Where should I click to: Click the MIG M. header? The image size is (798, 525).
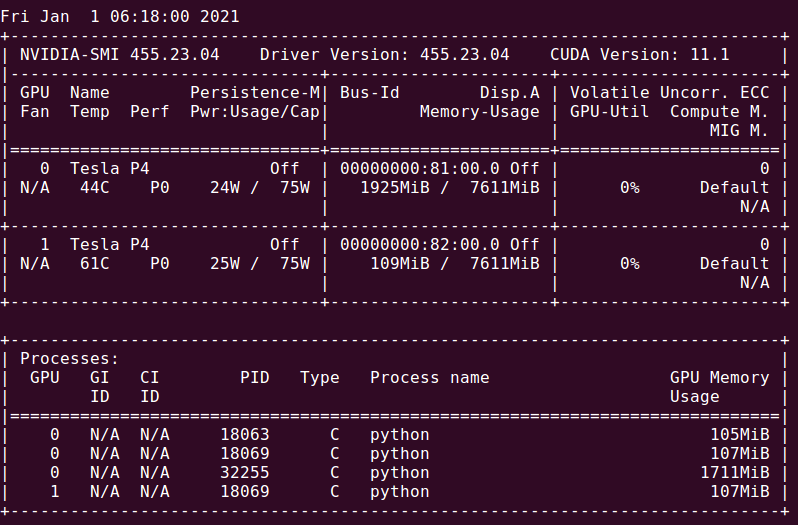pos(739,131)
